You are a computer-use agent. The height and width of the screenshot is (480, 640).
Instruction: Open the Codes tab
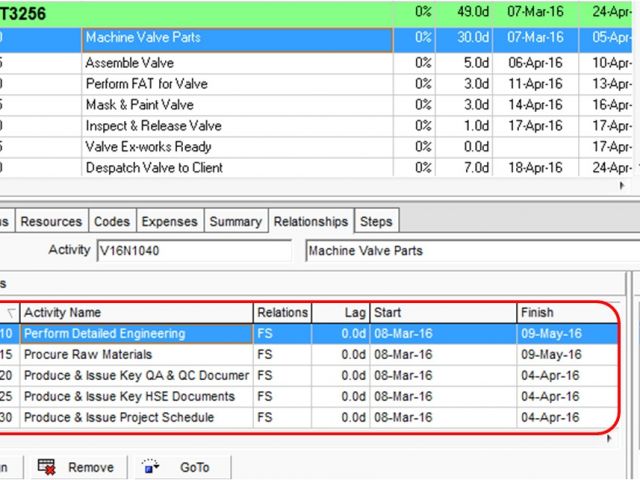pos(111,221)
